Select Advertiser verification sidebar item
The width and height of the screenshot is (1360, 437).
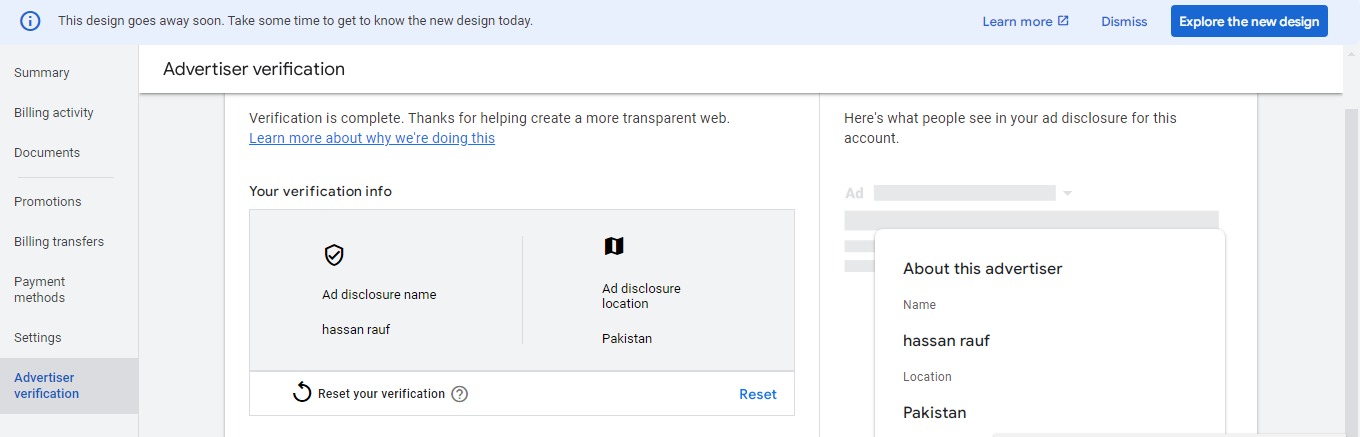pyautogui.click(x=46, y=385)
